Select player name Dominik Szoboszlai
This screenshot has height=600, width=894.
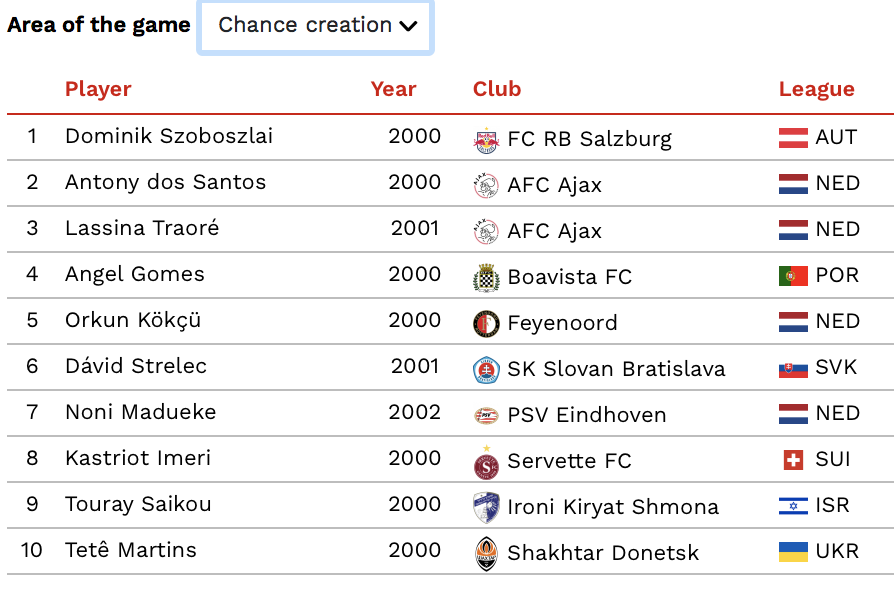coord(169,137)
